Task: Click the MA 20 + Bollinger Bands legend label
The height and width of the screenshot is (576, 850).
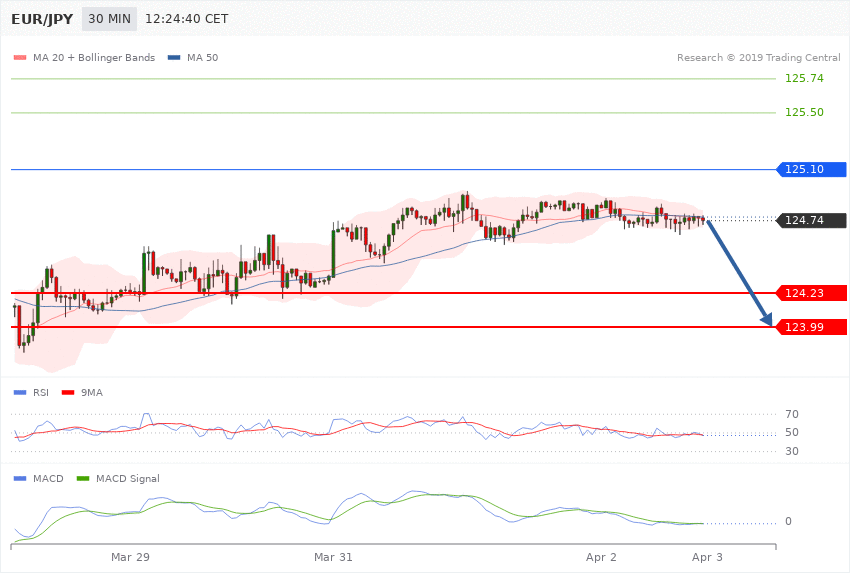Action: pos(94,57)
